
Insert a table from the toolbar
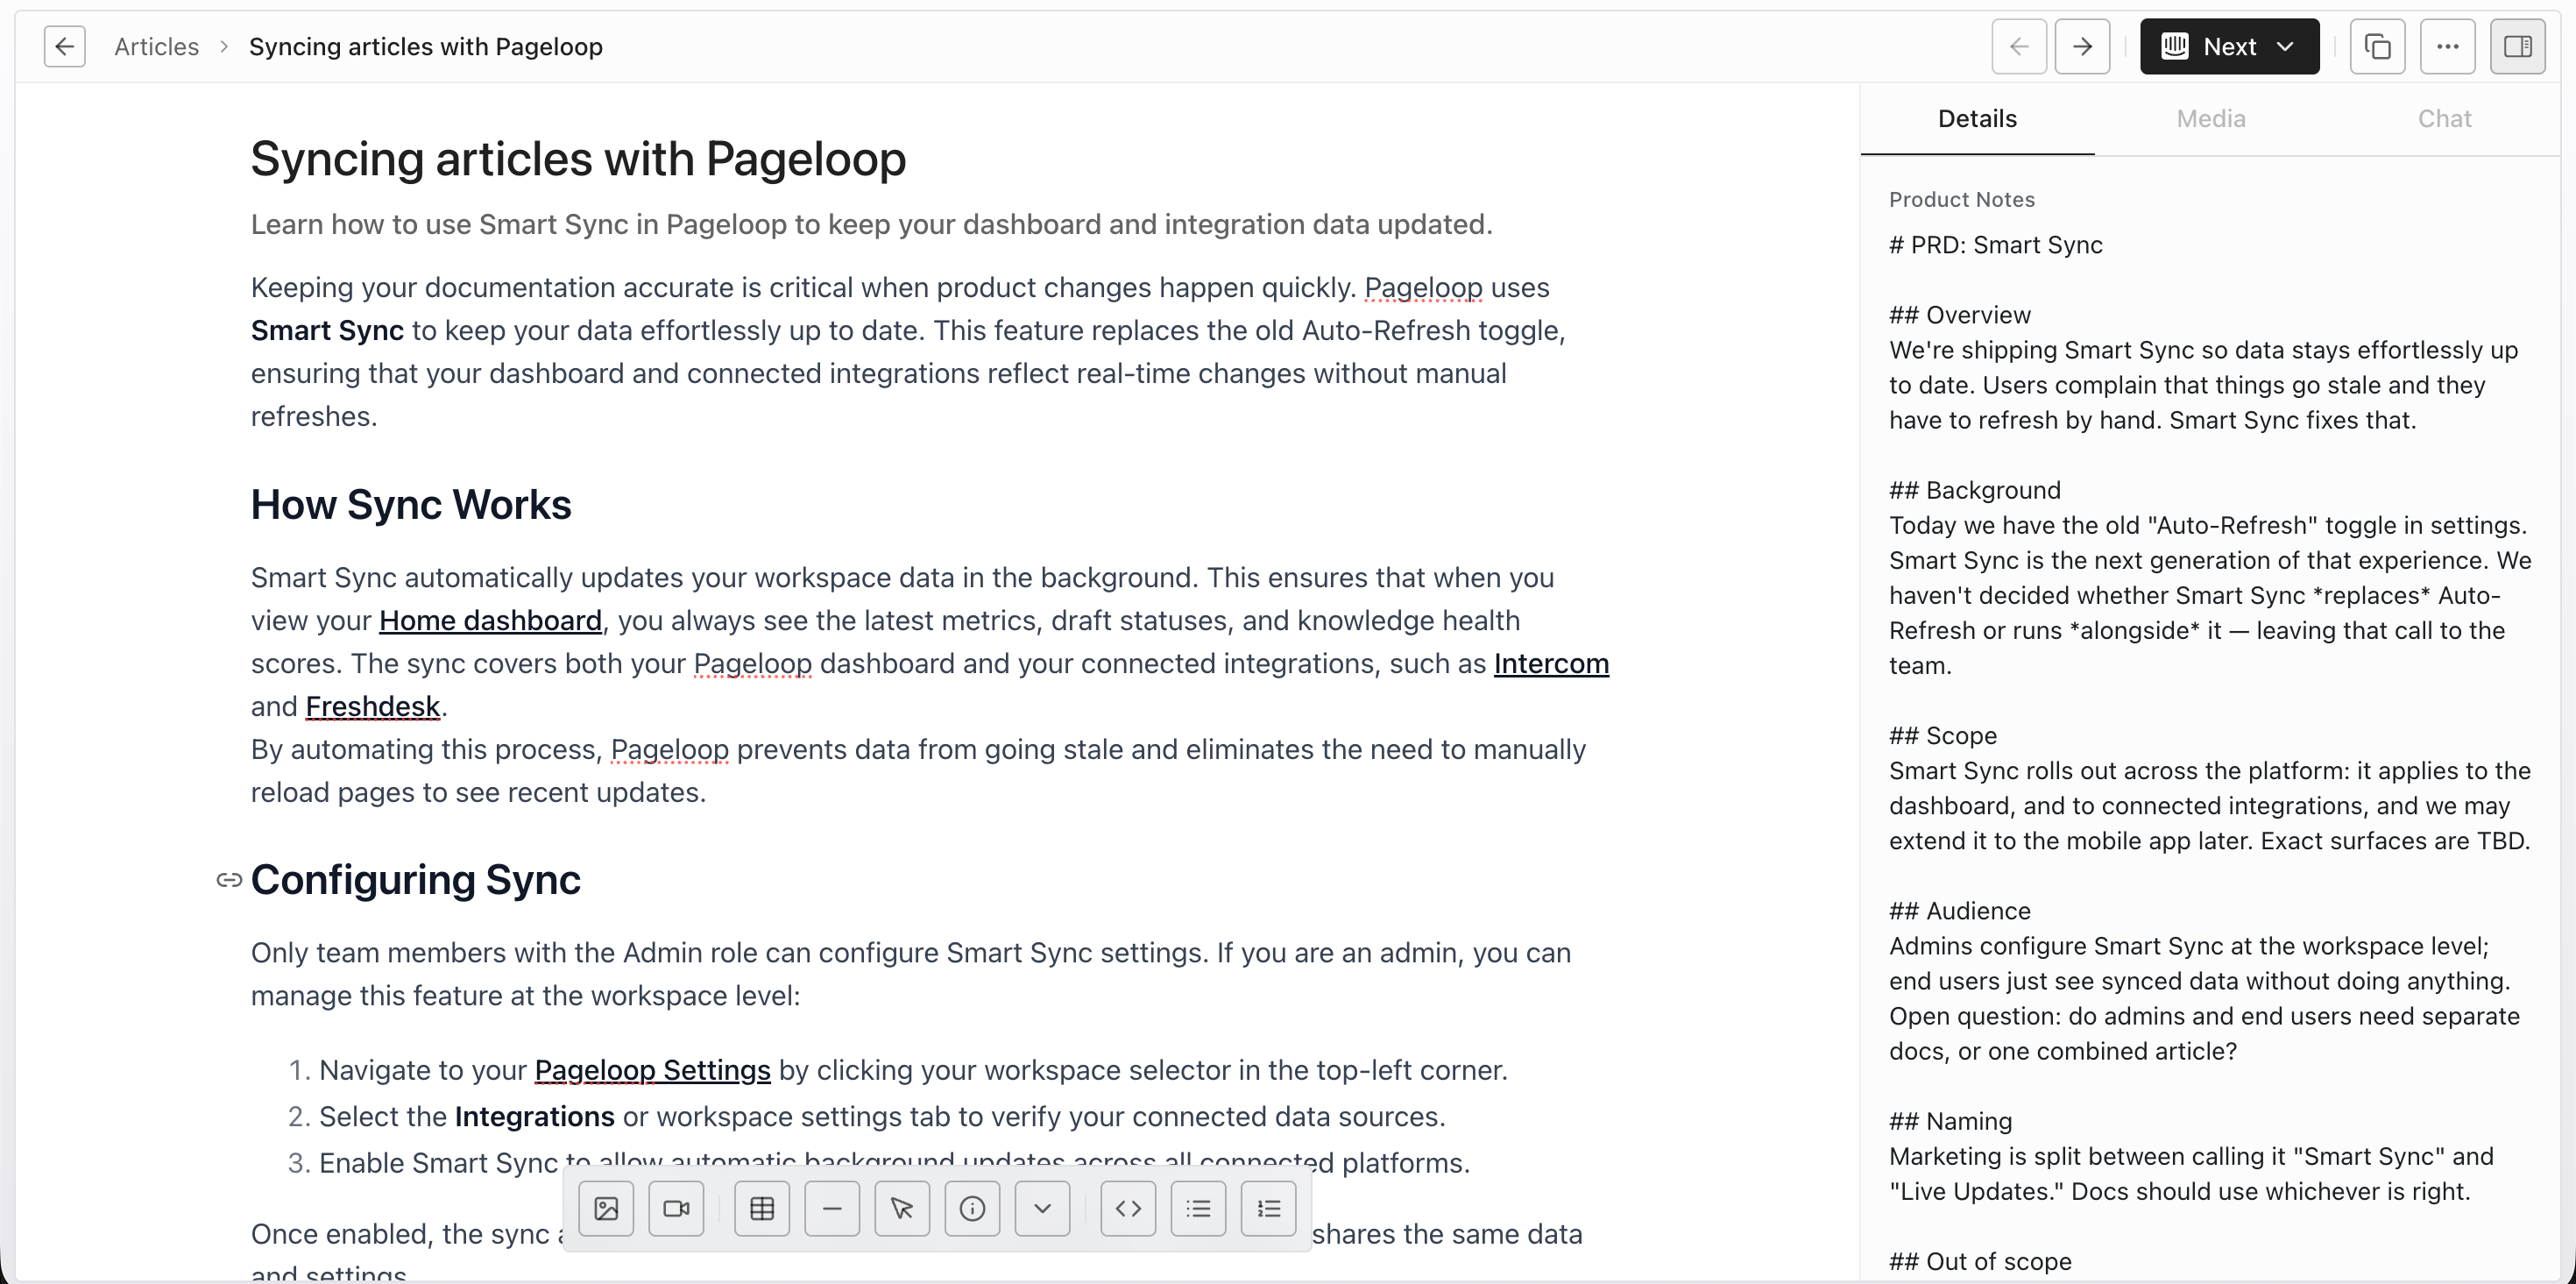(762, 1208)
